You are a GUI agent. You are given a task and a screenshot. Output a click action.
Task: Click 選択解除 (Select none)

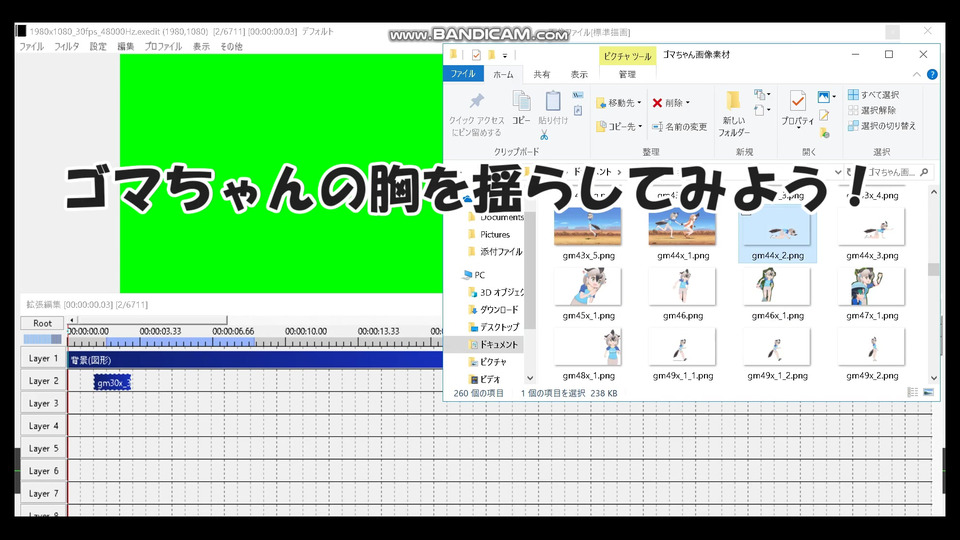click(872, 110)
